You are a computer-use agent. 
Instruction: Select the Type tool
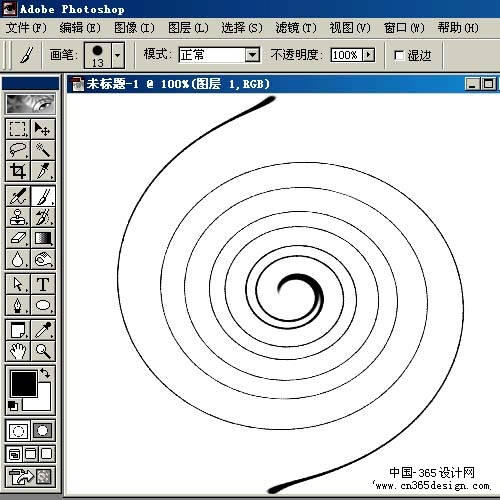[x=43, y=284]
